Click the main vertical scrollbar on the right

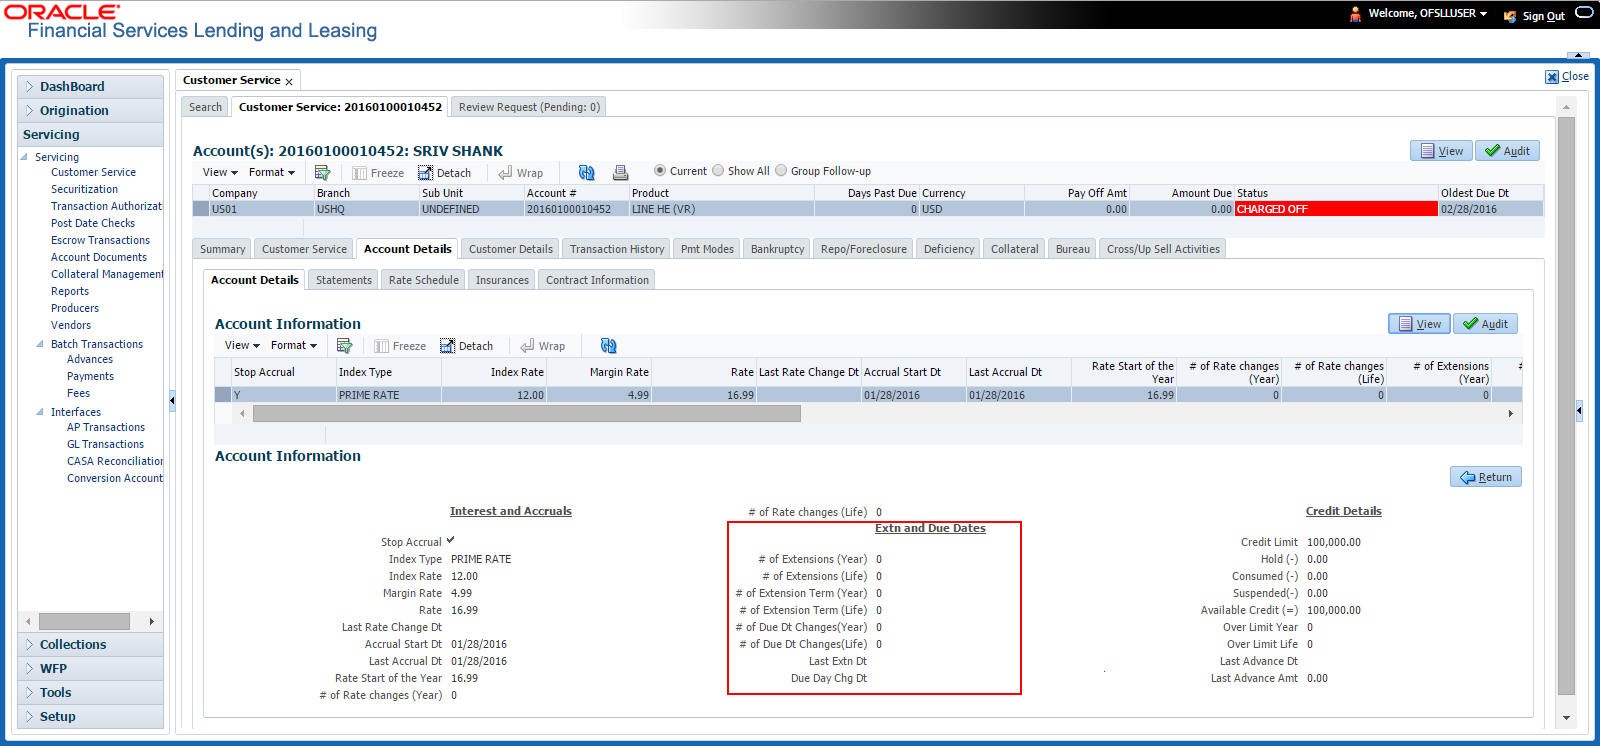point(1566,405)
